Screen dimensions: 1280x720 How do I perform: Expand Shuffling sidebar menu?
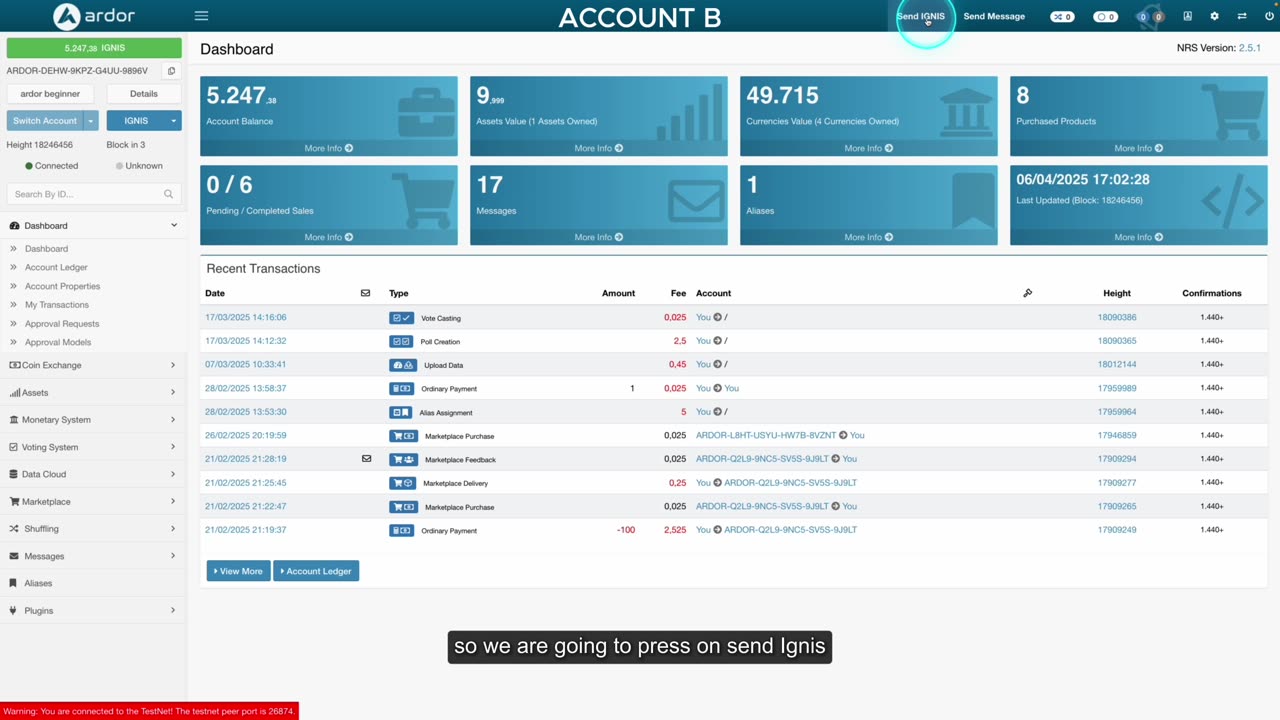[x=94, y=529]
